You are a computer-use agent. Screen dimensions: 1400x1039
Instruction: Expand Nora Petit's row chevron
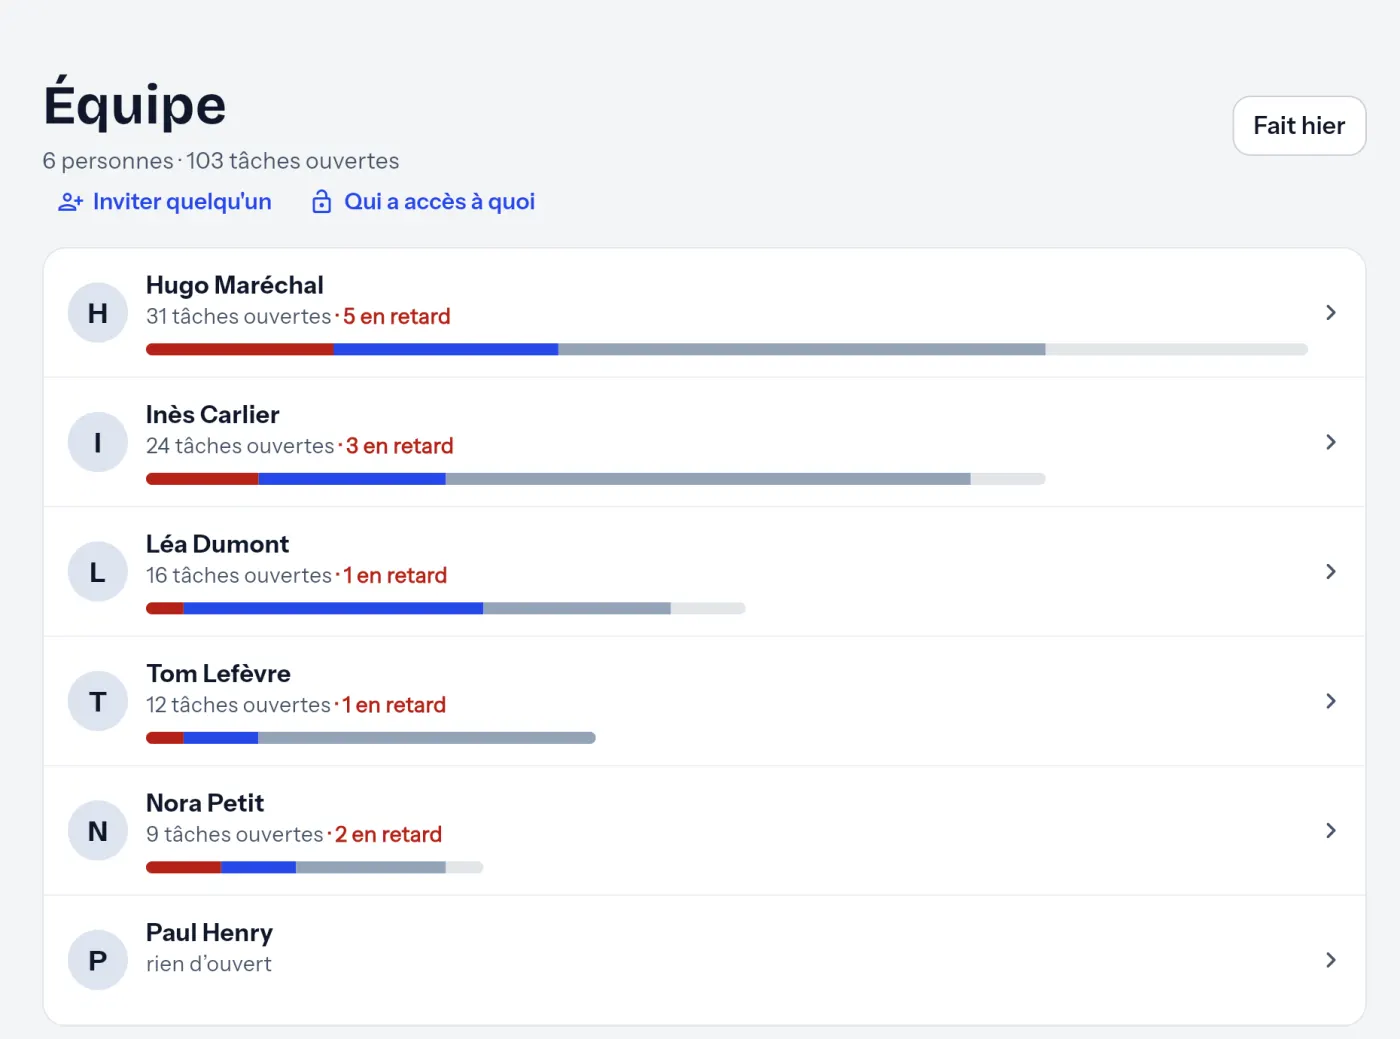pyautogui.click(x=1330, y=830)
